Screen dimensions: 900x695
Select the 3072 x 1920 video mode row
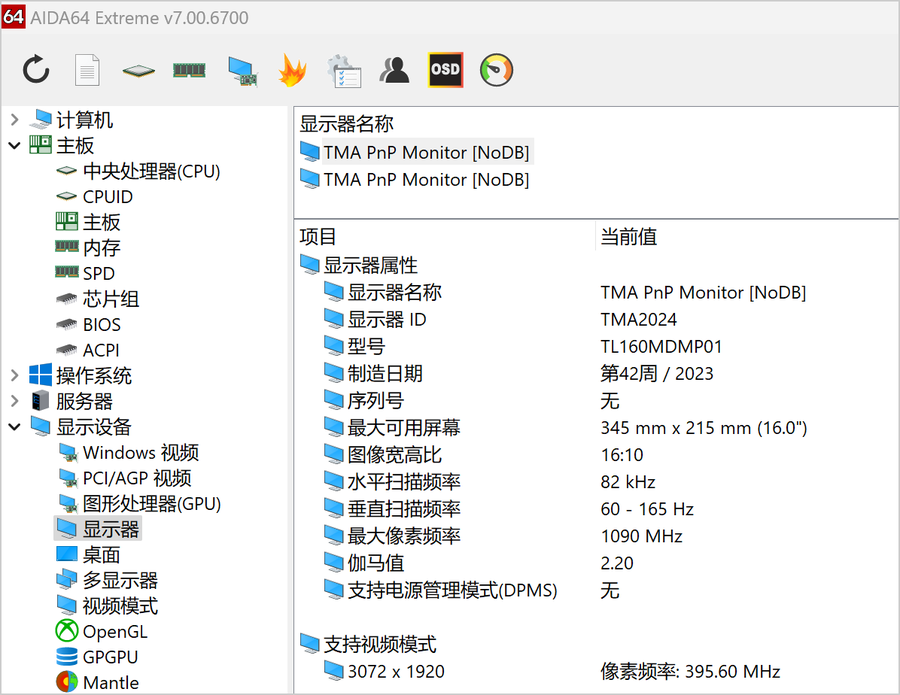tap(395, 671)
